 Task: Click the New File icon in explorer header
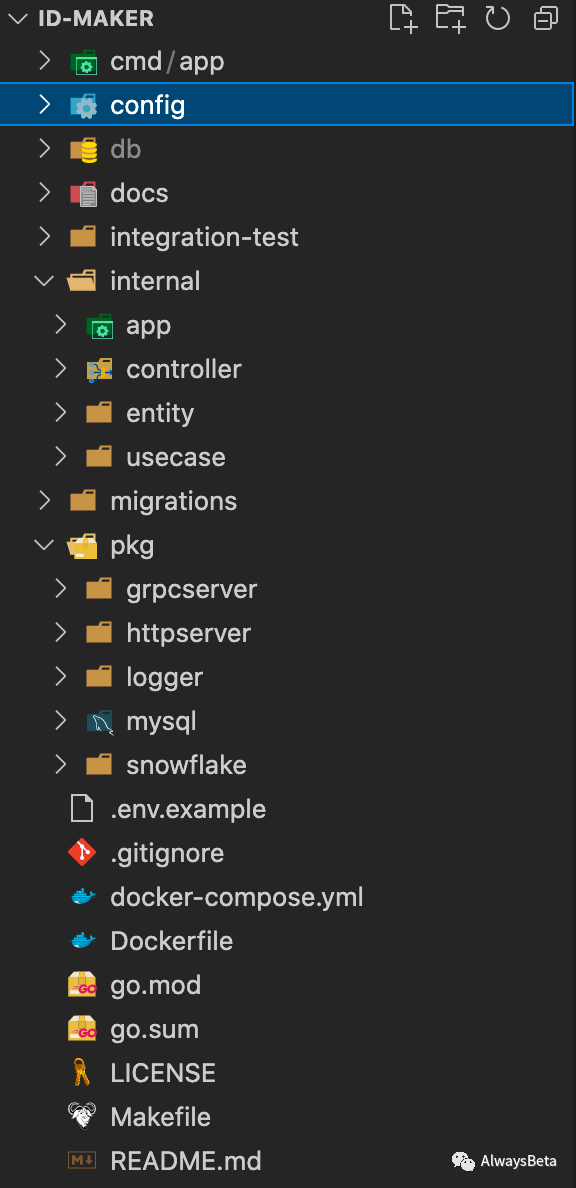pos(403,18)
